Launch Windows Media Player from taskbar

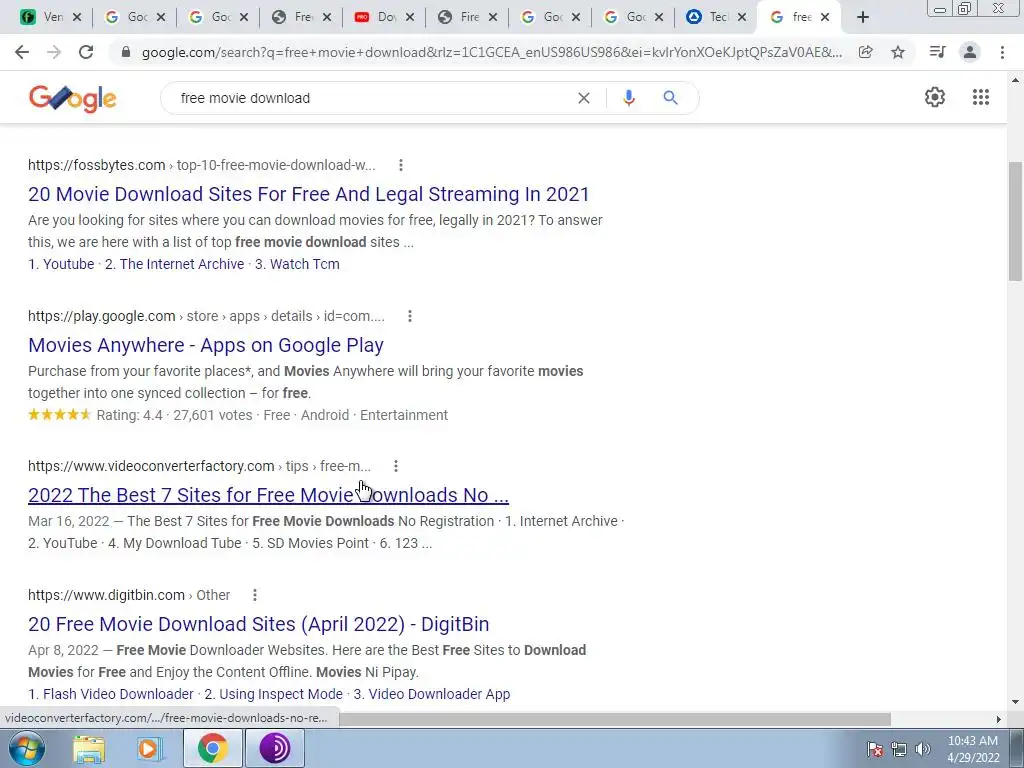[x=150, y=748]
